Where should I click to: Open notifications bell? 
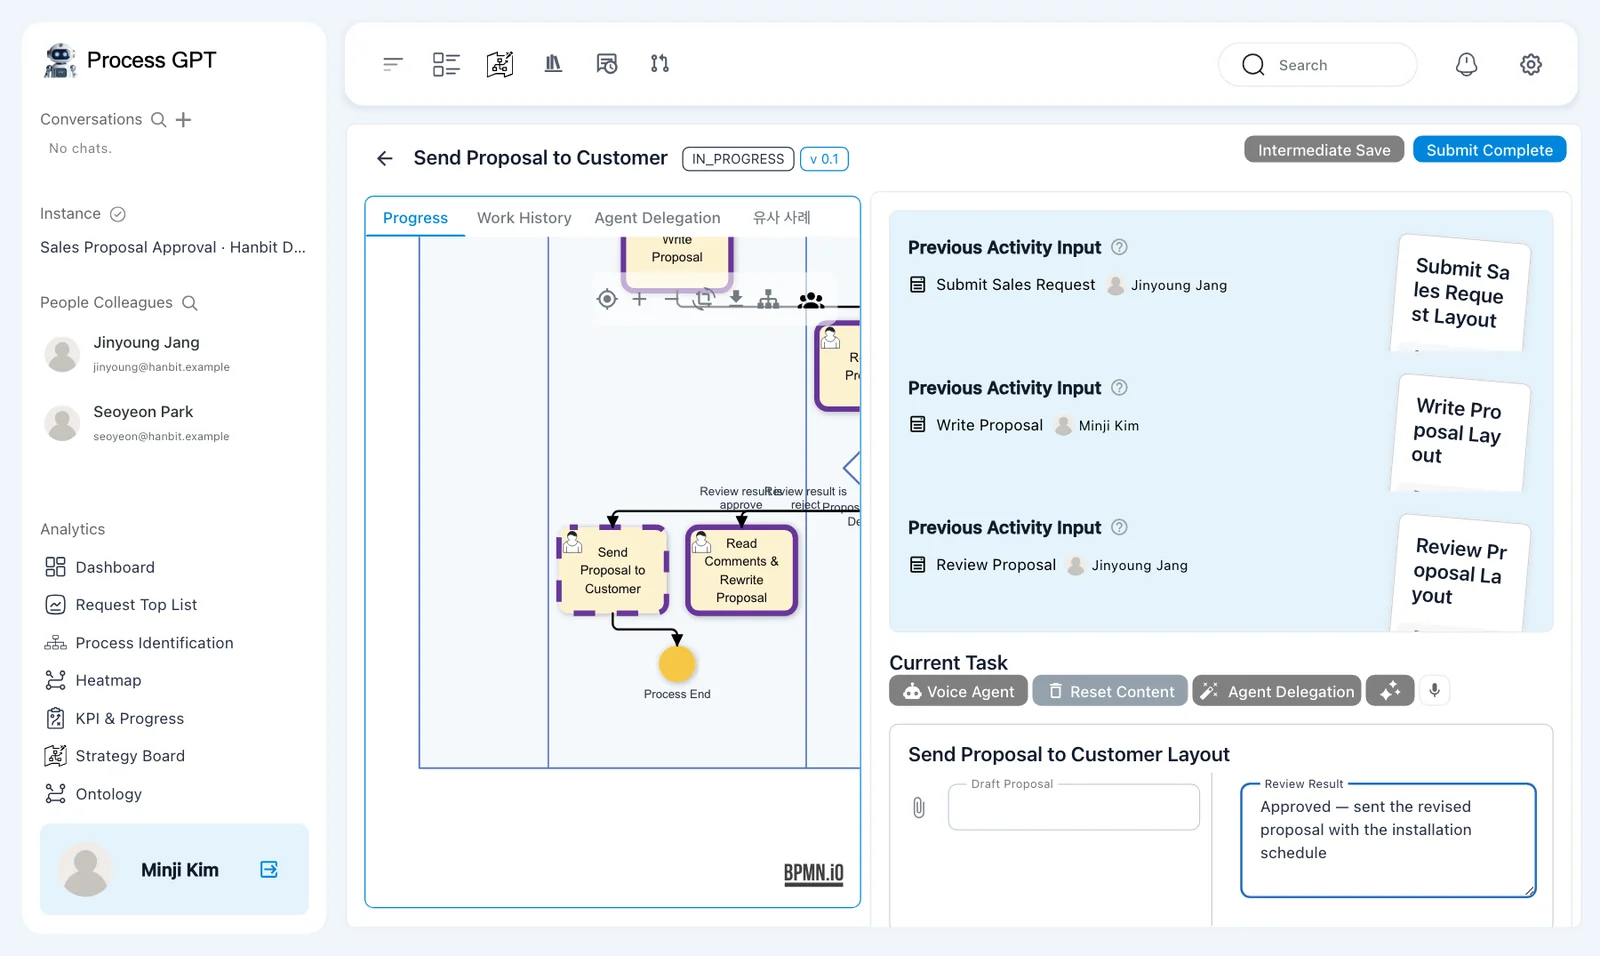coord(1466,64)
